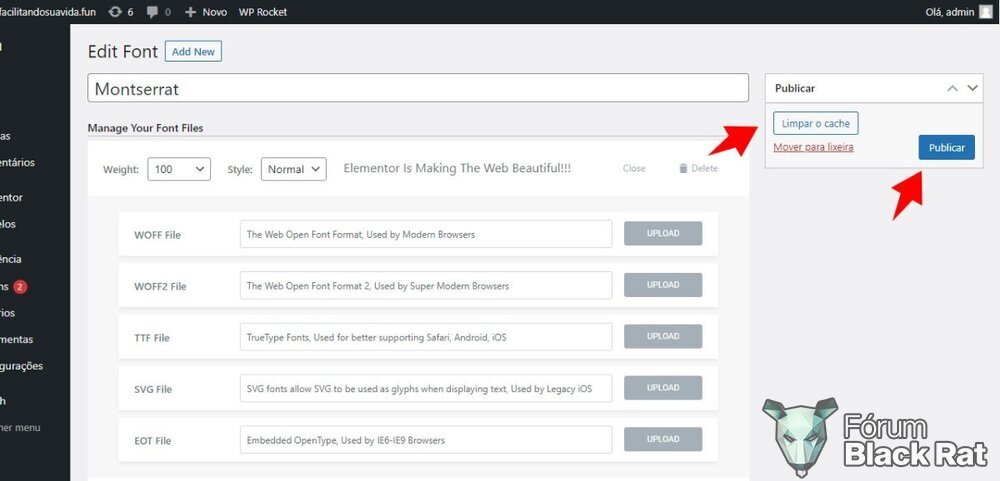
Task: Click Limpar o cache button
Action: tap(816, 124)
